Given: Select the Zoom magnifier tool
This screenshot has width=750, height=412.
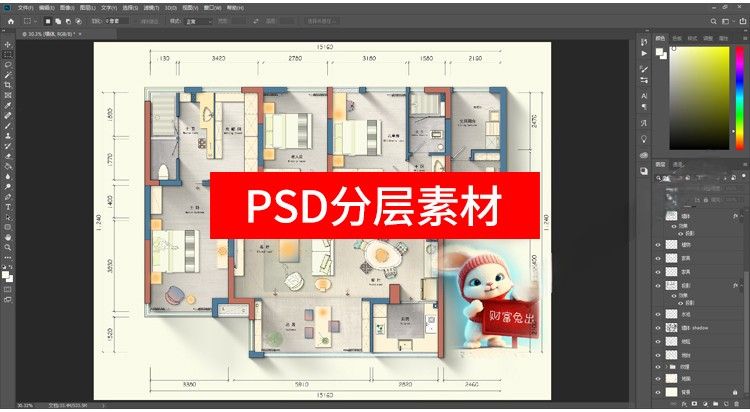Looking at the screenshot, I should [x=8, y=247].
